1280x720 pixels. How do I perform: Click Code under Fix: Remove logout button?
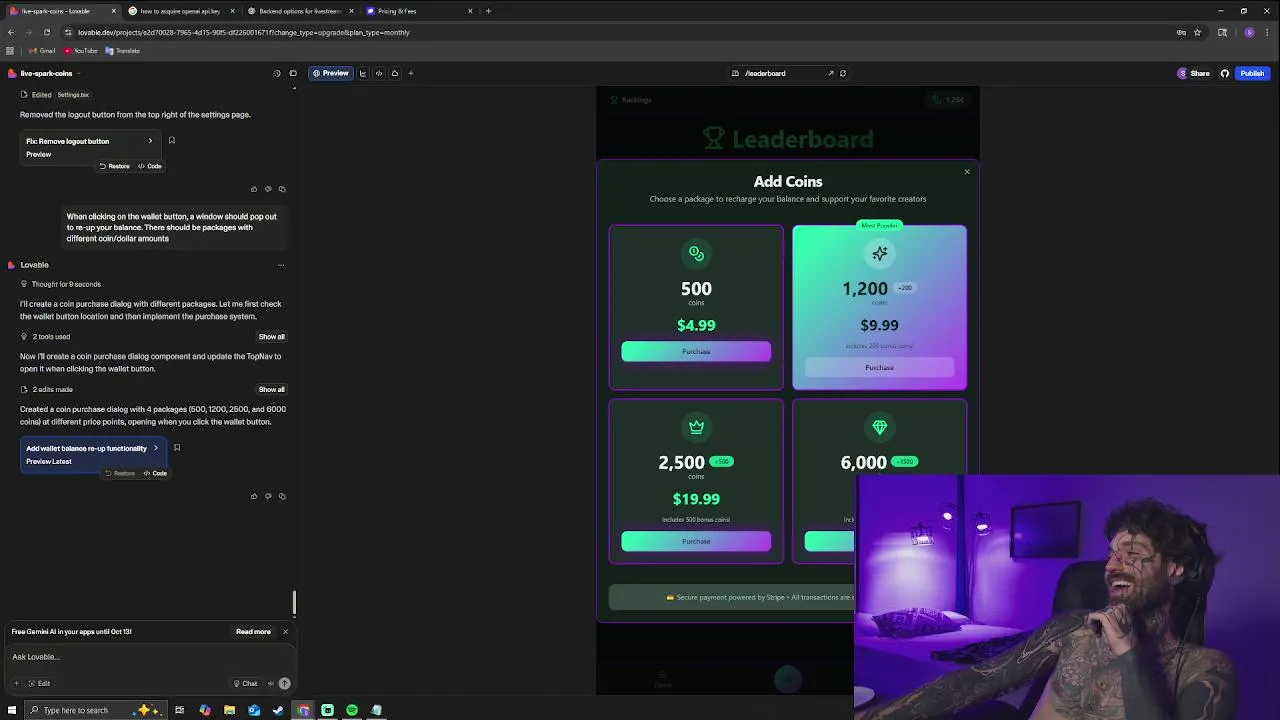tap(149, 166)
